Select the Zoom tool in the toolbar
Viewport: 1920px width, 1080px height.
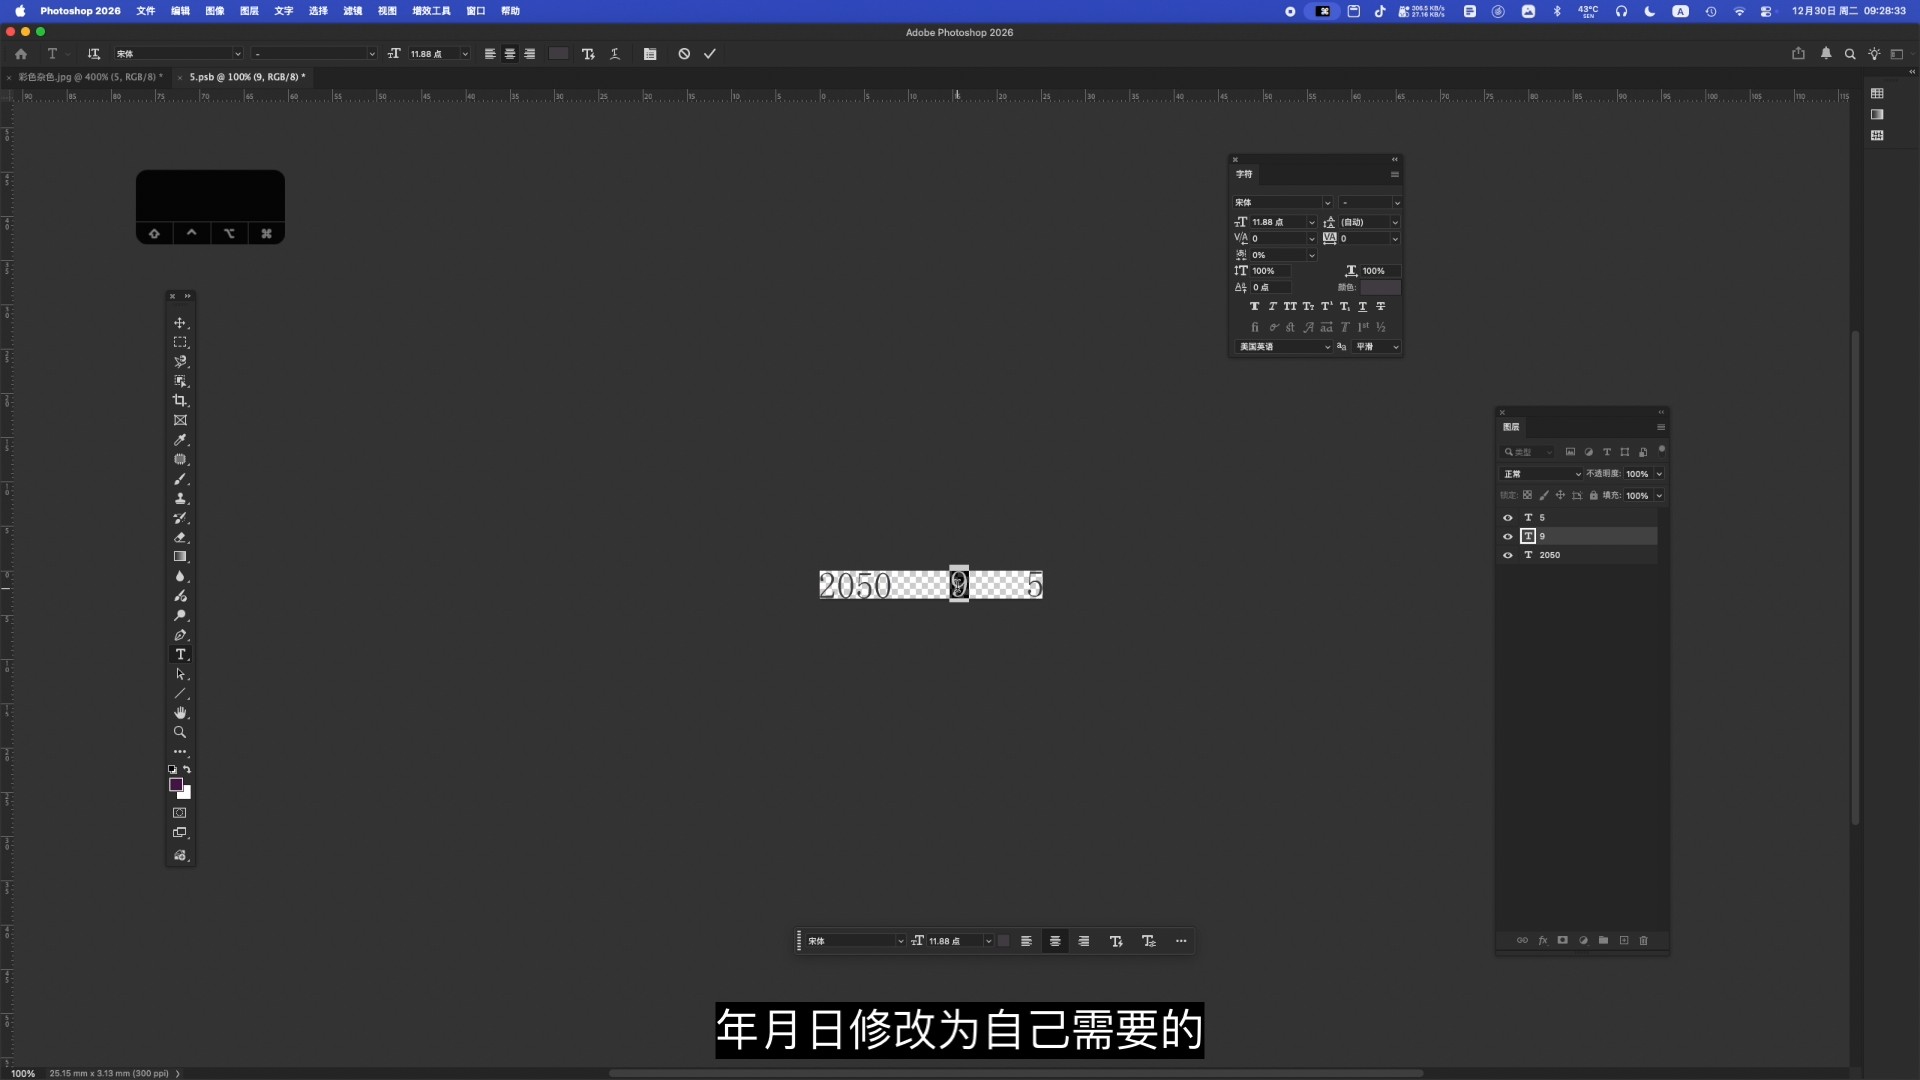tap(180, 732)
